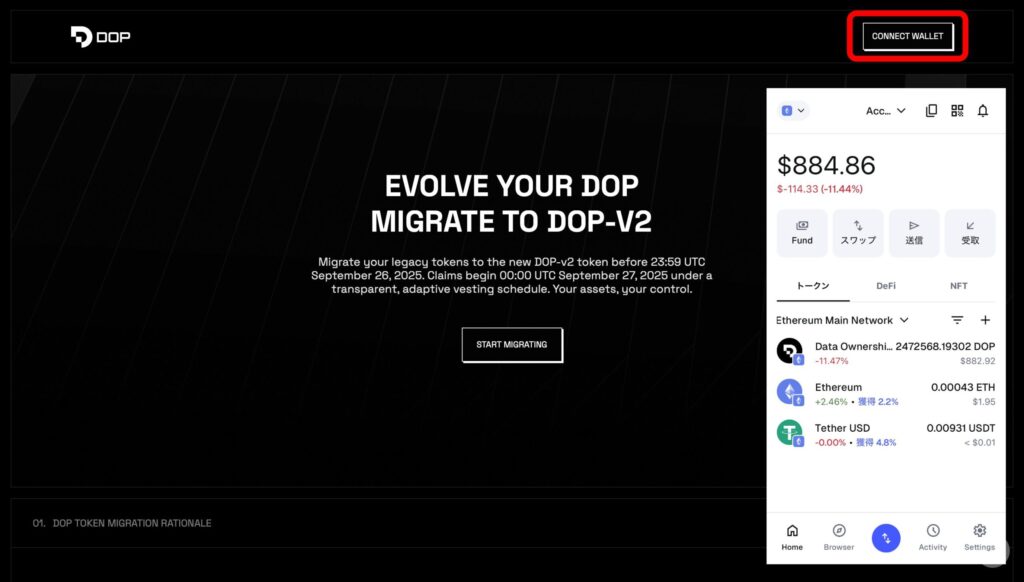Go to wallet Home tab
1024x582 pixels.
792,538
